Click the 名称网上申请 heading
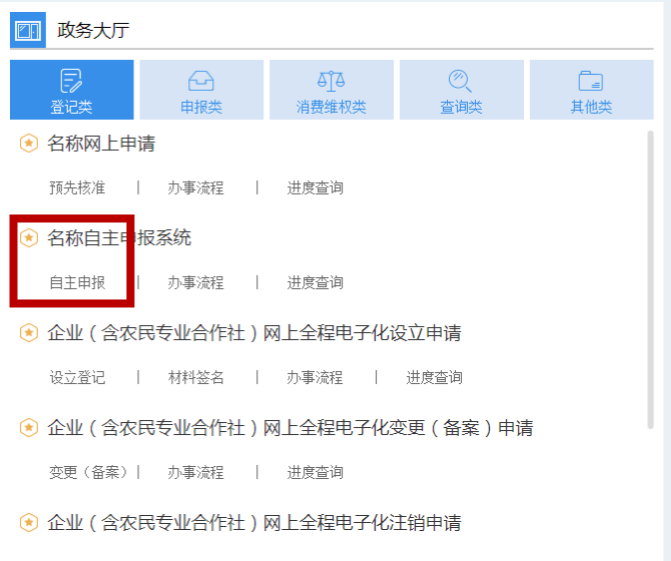Screen dimensions: 671x561 point(101,143)
